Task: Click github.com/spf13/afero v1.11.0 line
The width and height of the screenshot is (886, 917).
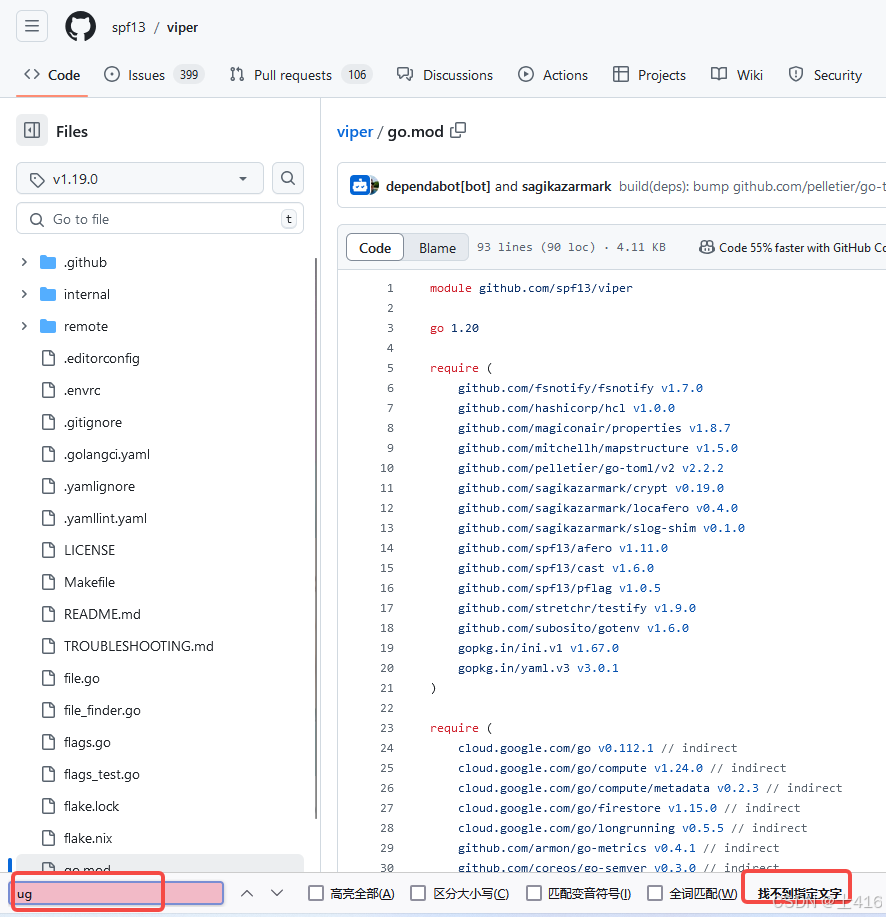Action: point(563,548)
